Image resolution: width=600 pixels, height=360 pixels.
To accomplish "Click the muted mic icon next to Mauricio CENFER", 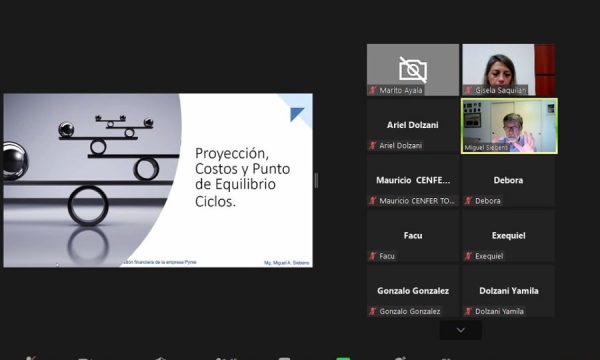I will click(x=373, y=200).
